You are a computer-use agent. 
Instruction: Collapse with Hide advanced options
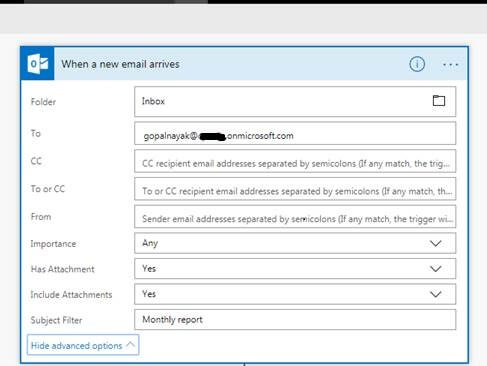(x=83, y=345)
